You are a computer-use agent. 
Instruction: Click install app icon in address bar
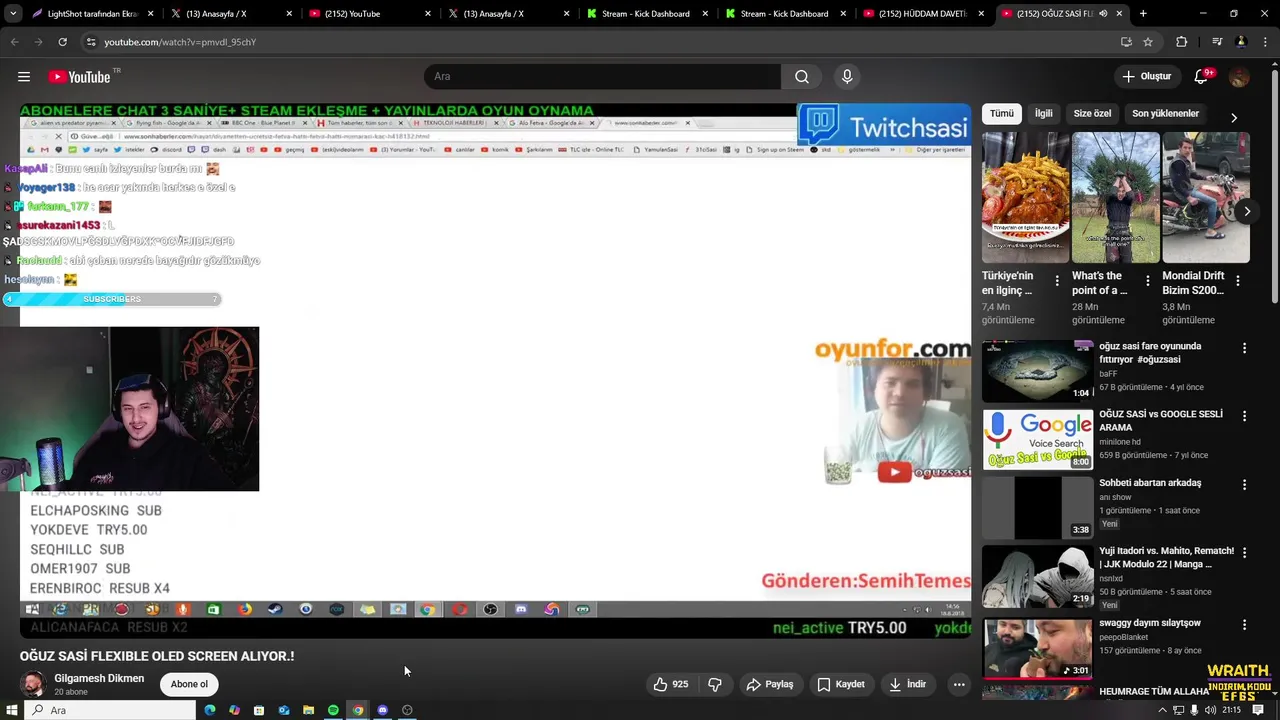[1126, 42]
